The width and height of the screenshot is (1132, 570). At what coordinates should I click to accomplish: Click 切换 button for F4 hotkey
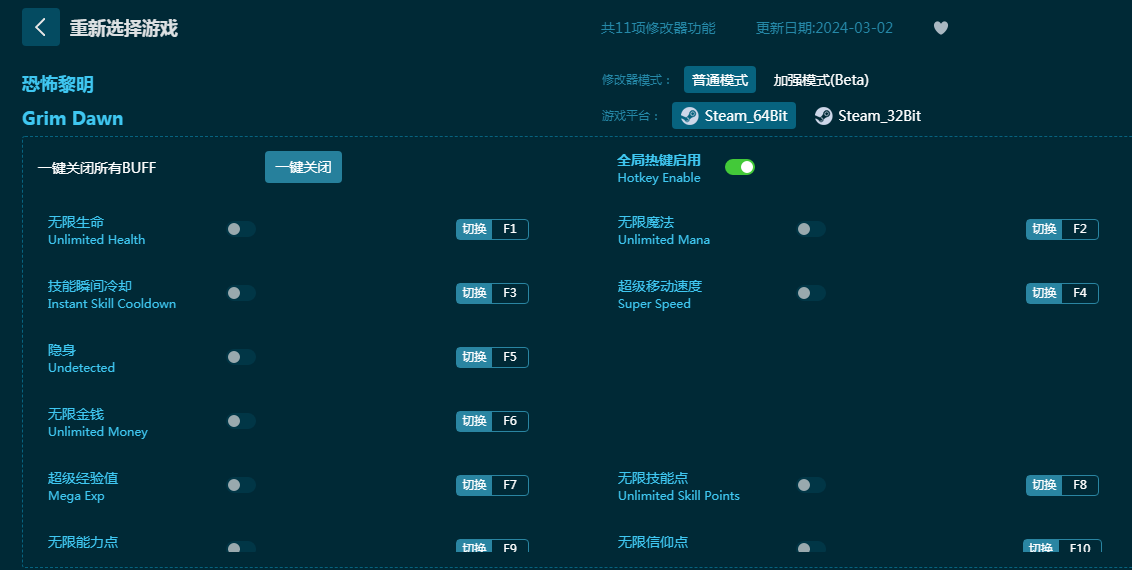click(x=1044, y=293)
